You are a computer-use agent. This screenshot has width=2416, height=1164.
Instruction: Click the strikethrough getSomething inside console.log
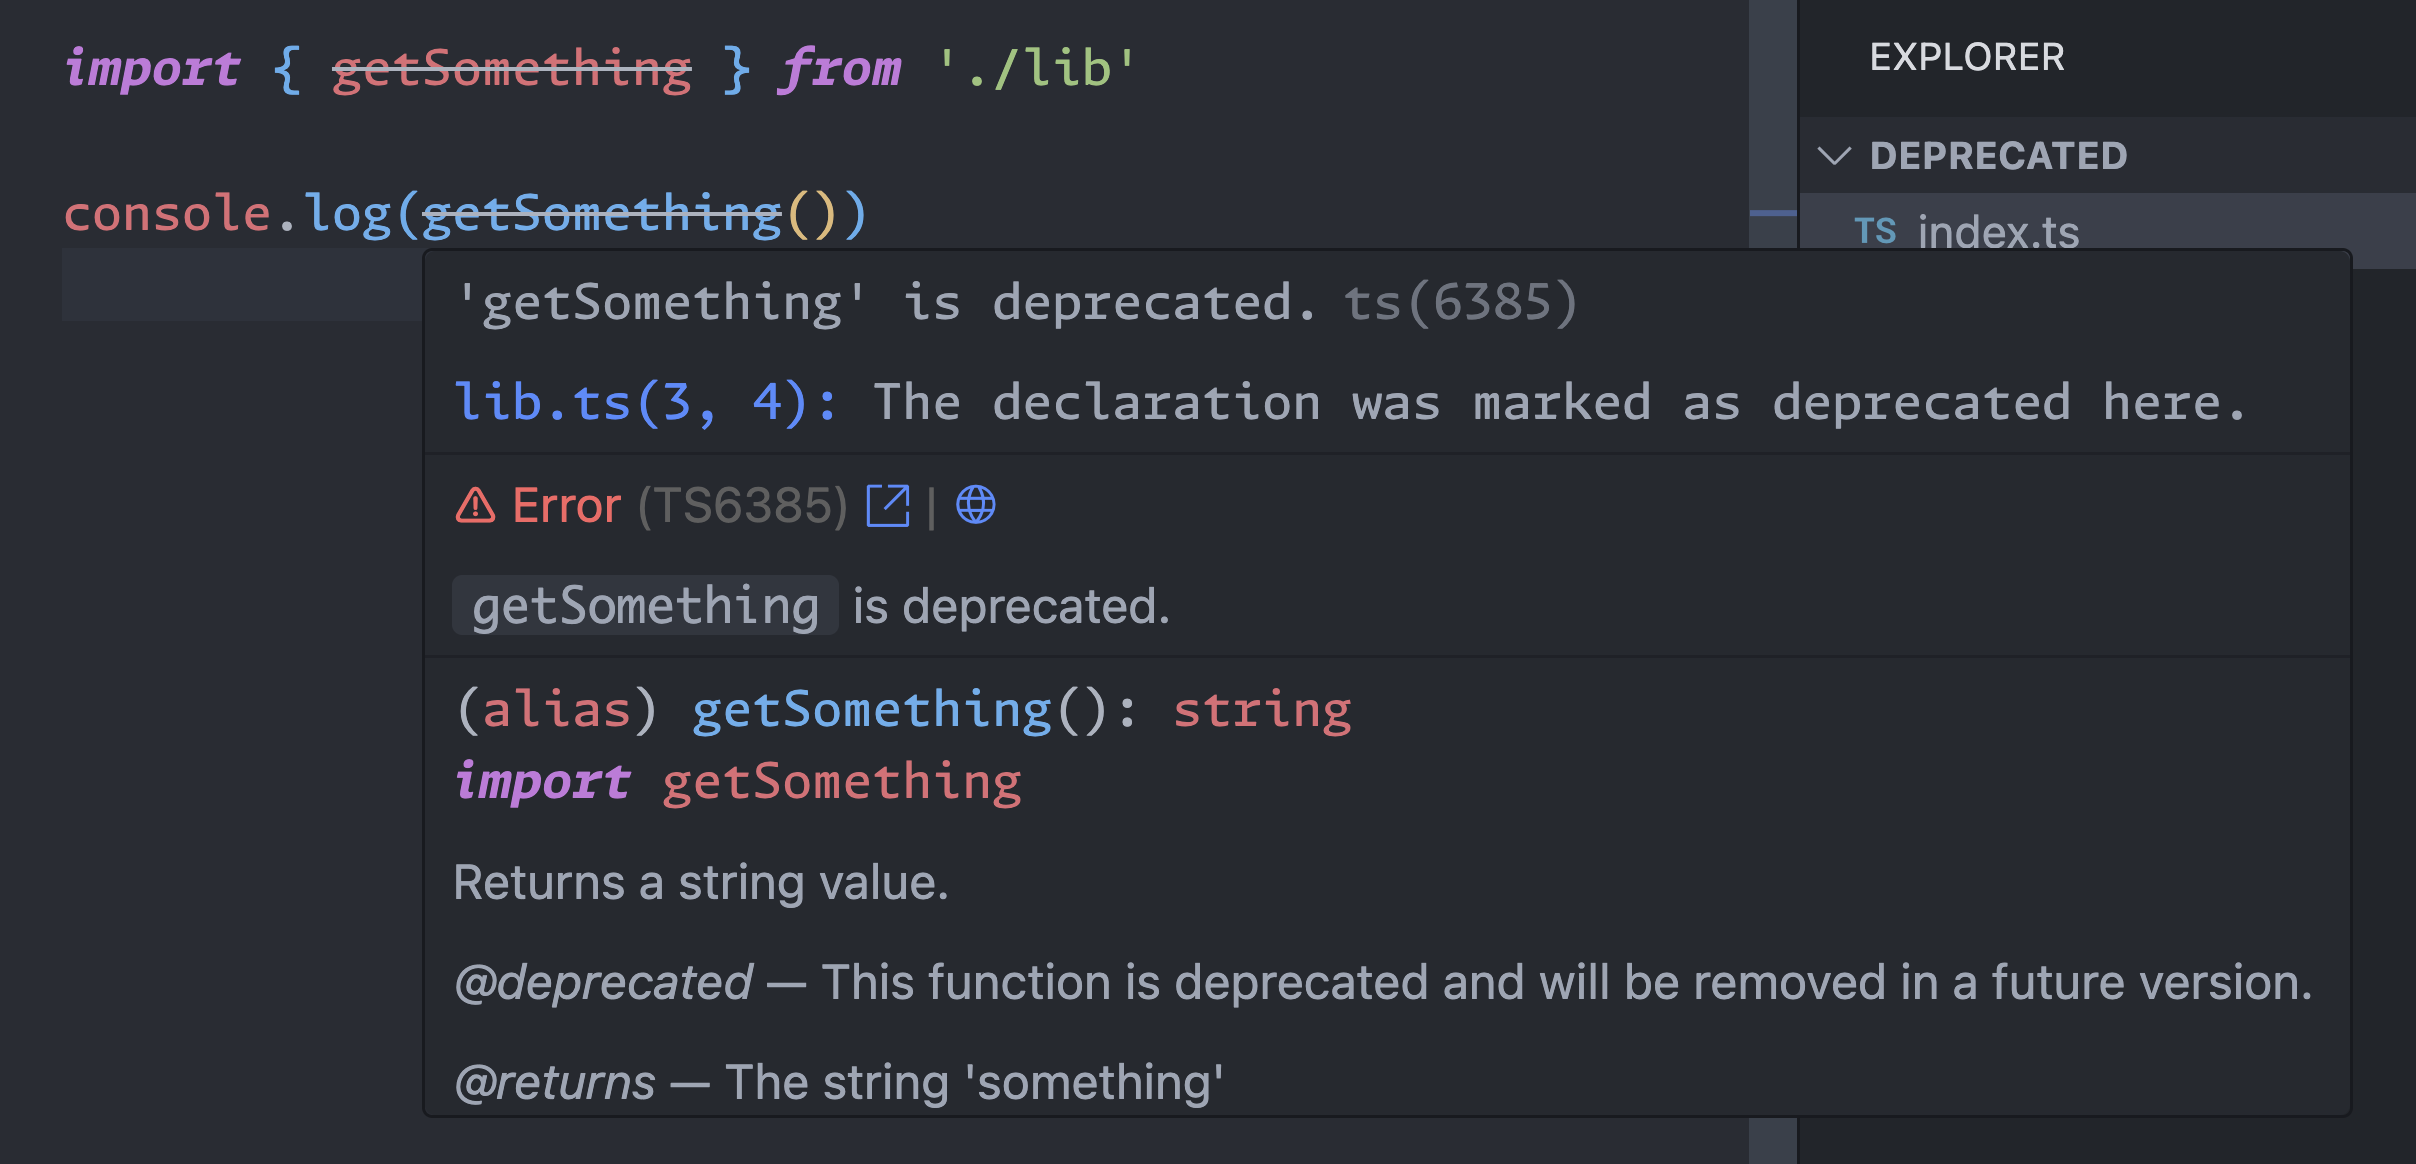[x=602, y=212]
